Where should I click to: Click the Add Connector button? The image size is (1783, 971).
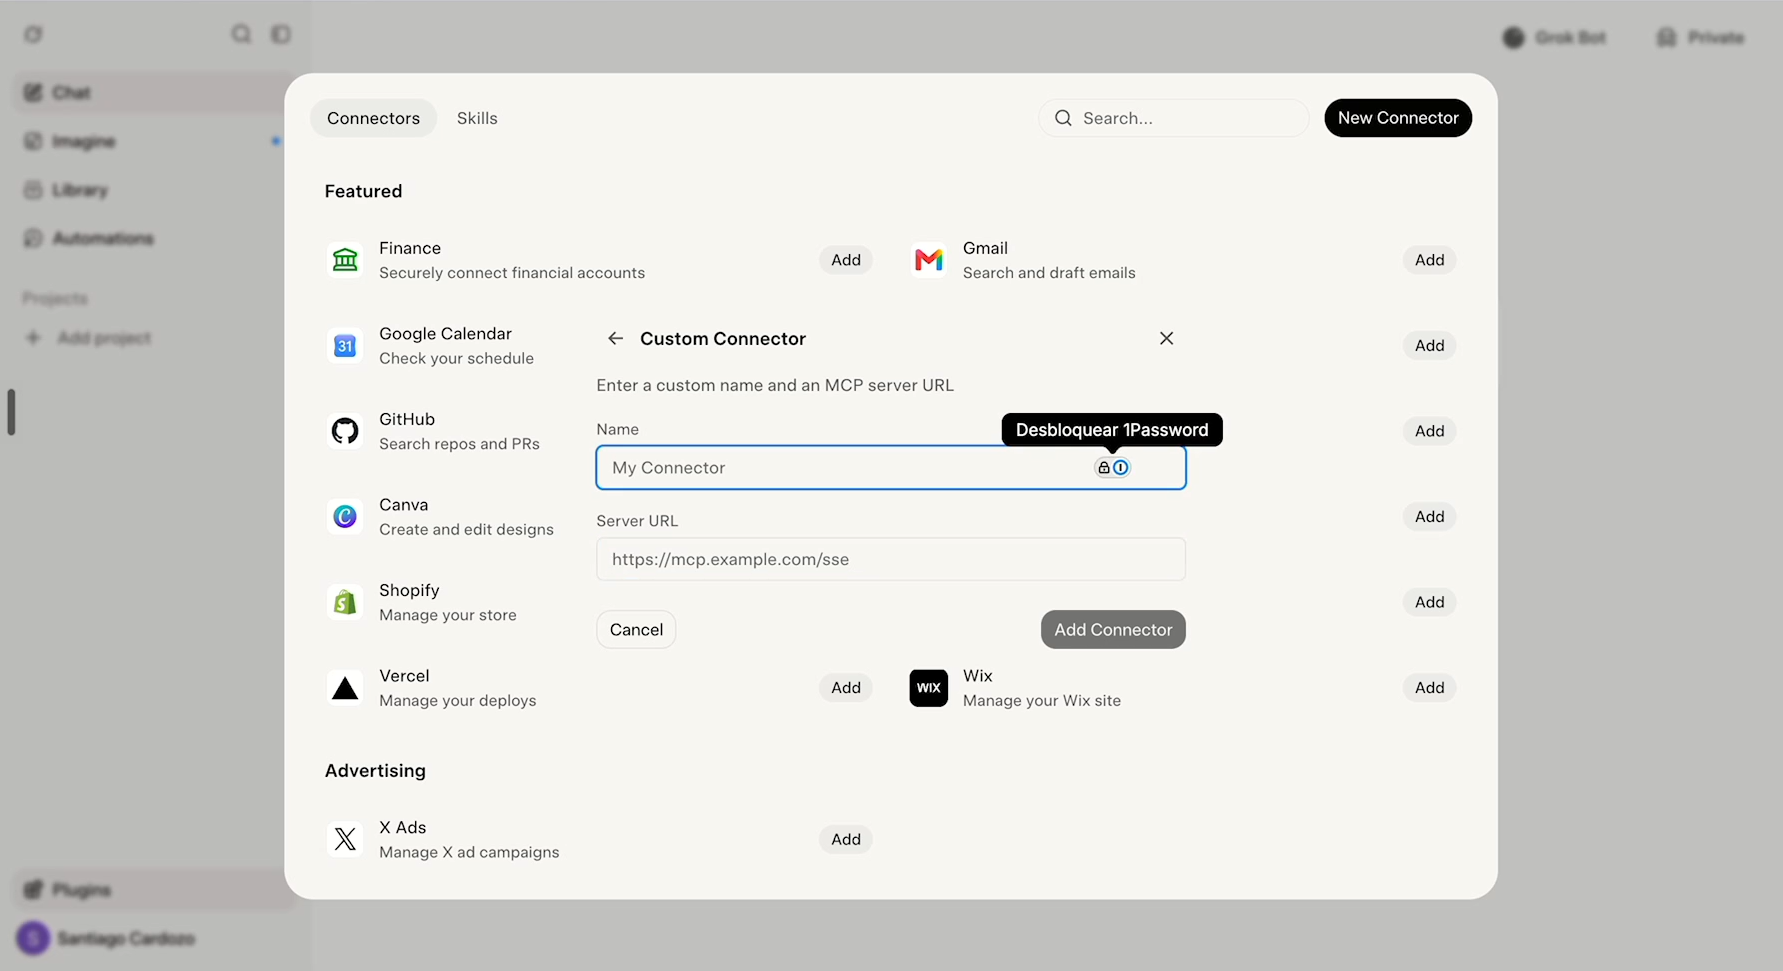pyautogui.click(x=1113, y=630)
